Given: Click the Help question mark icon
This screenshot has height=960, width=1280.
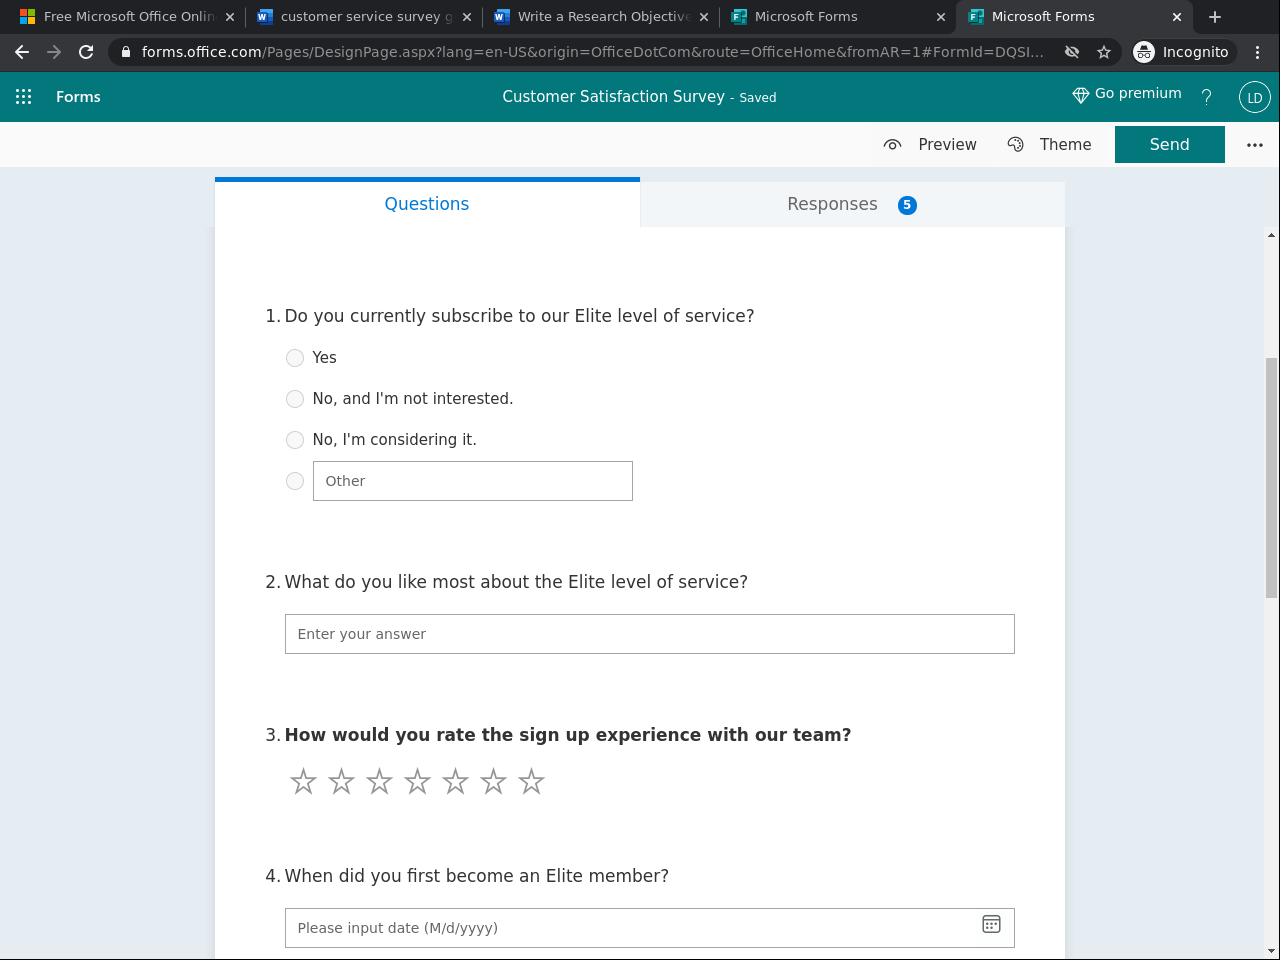Looking at the screenshot, I should click(1206, 97).
